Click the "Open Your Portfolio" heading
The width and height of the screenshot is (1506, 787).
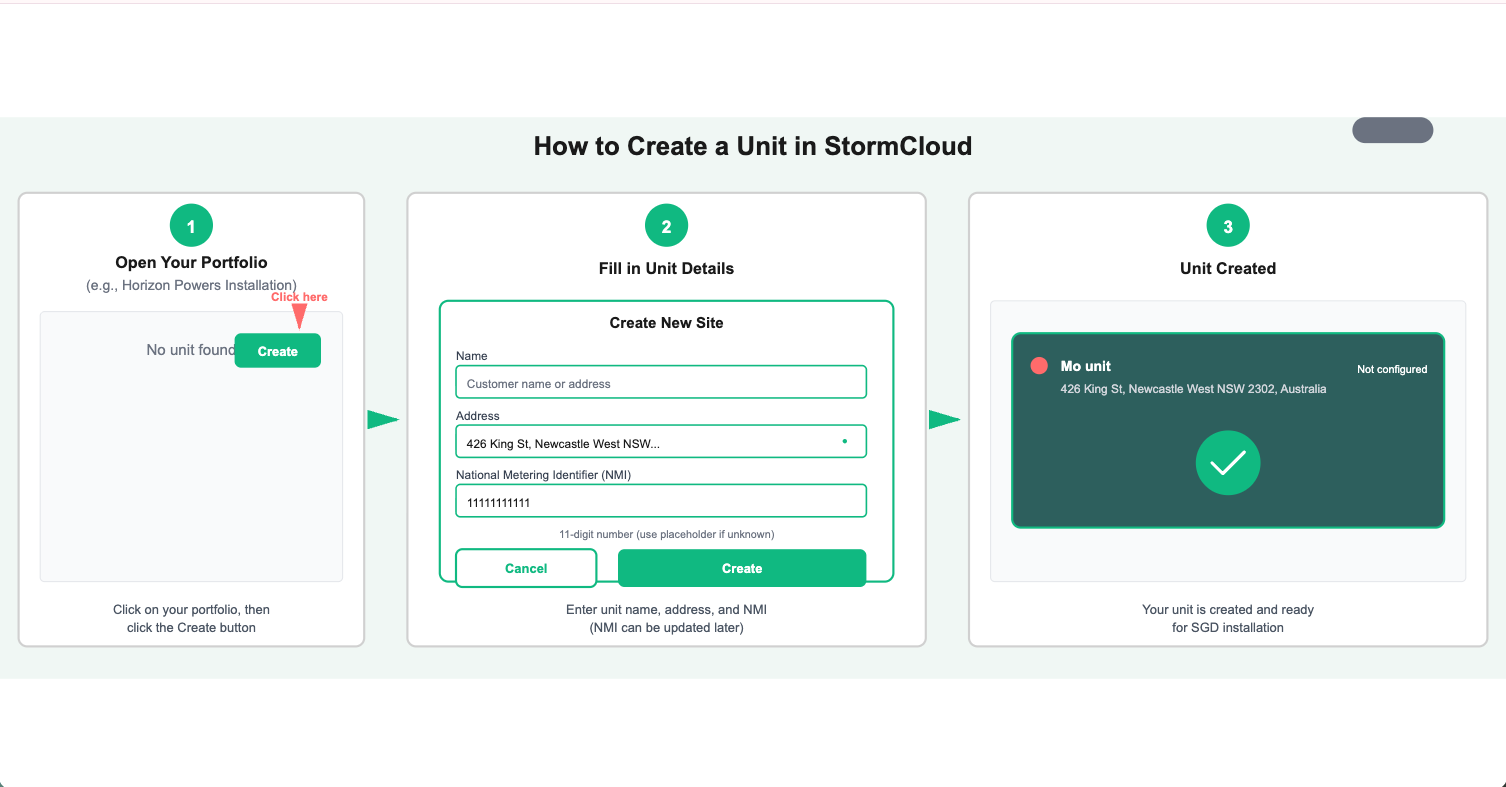click(x=191, y=263)
